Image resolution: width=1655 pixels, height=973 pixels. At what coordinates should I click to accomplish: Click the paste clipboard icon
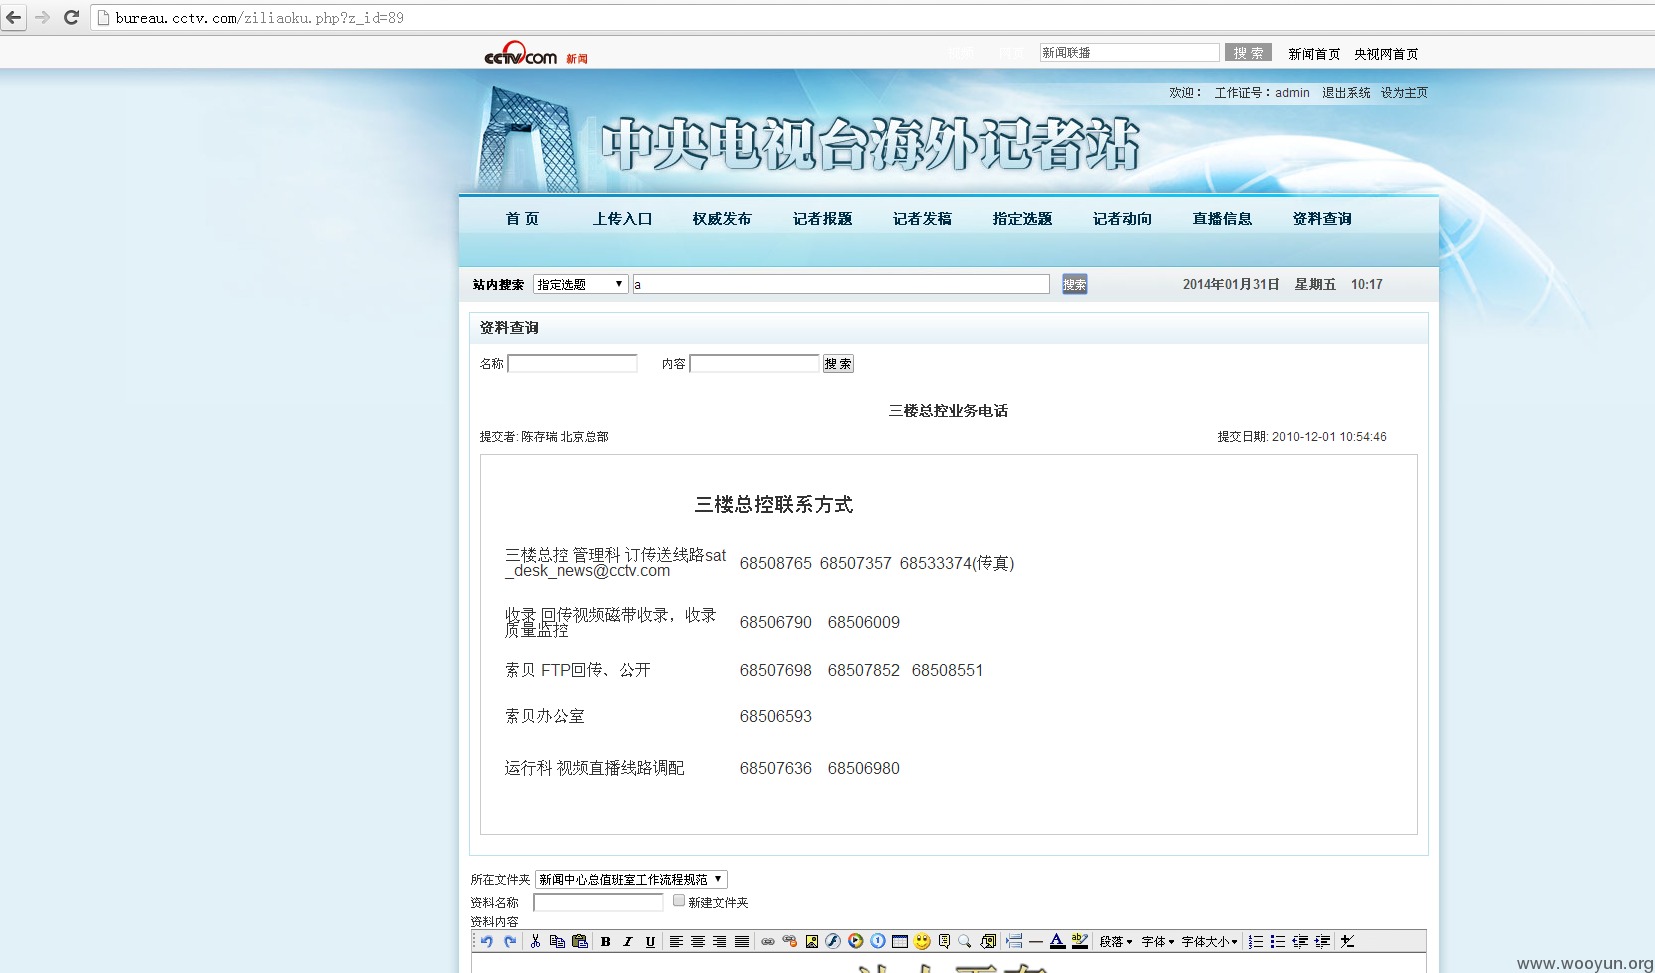point(579,941)
